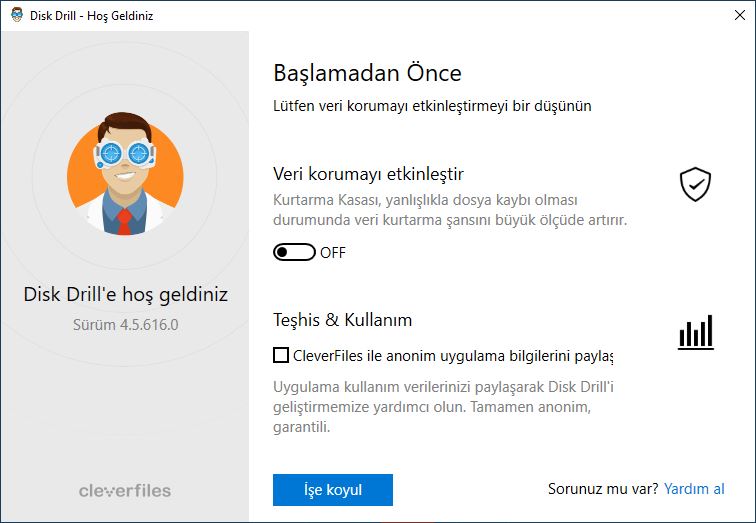
Task: Click the "Veri korumayı etkinleştir" heading
Action: [x=368, y=174]
